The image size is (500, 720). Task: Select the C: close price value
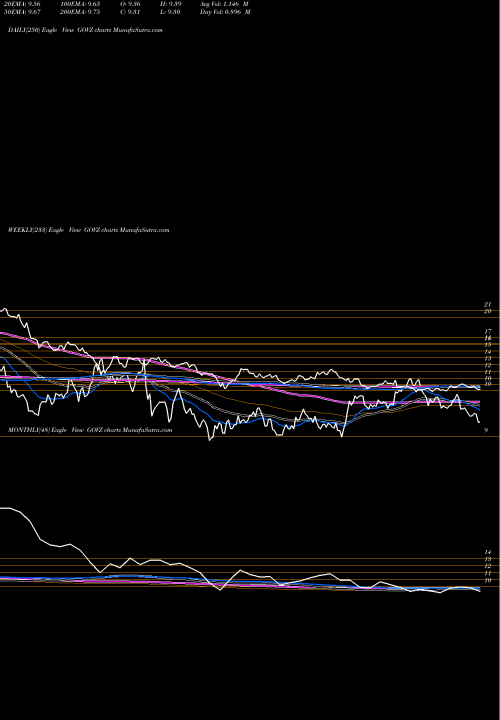pos(130,12)
